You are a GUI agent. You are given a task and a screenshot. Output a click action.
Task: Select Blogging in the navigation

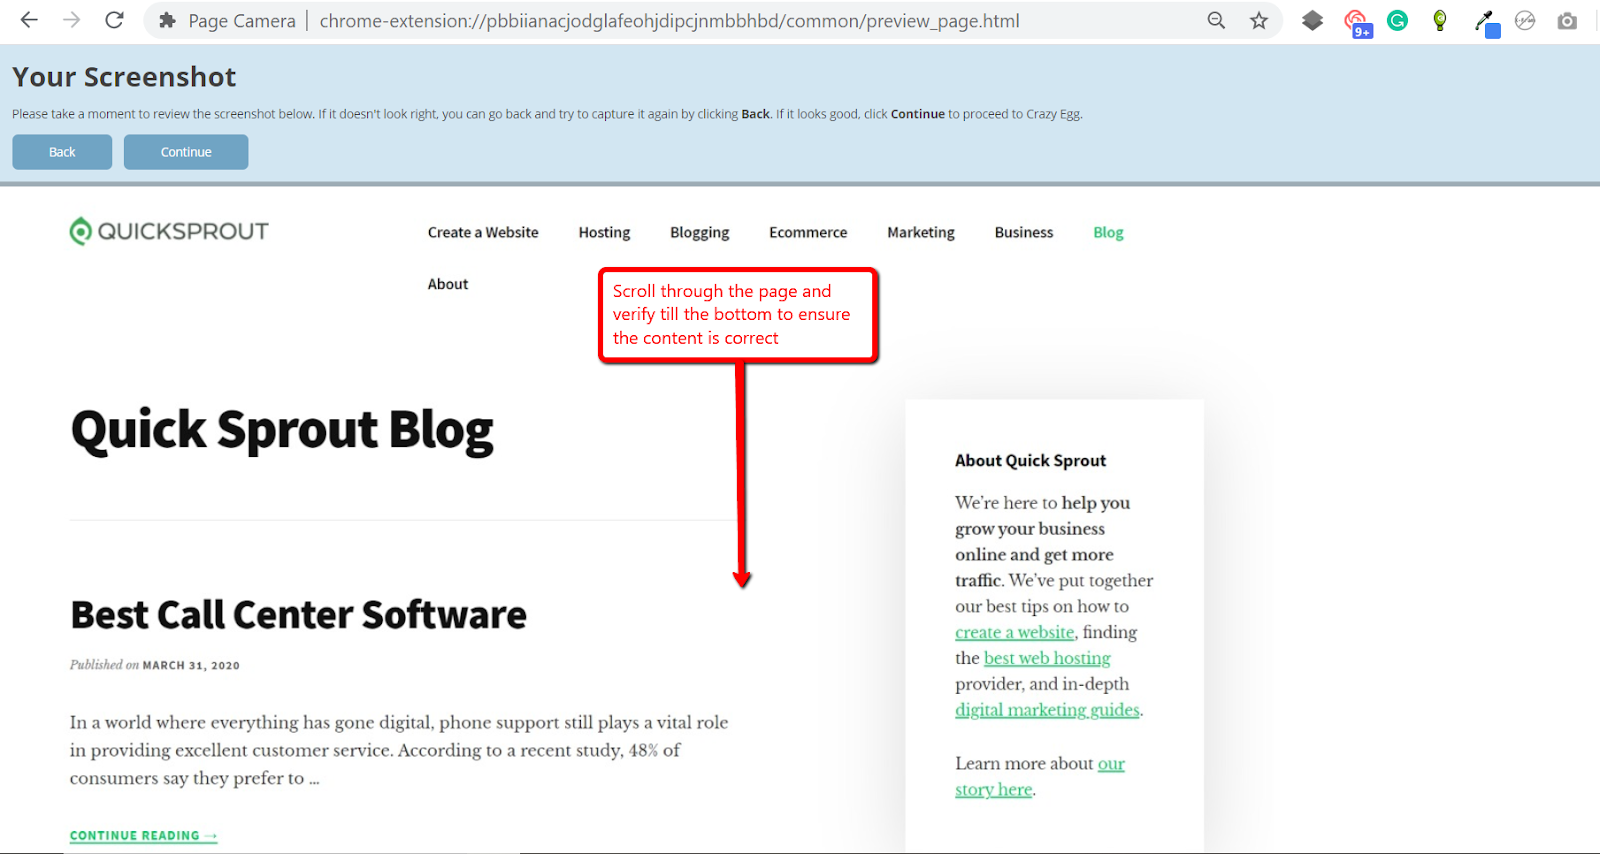tap(699, 232)
